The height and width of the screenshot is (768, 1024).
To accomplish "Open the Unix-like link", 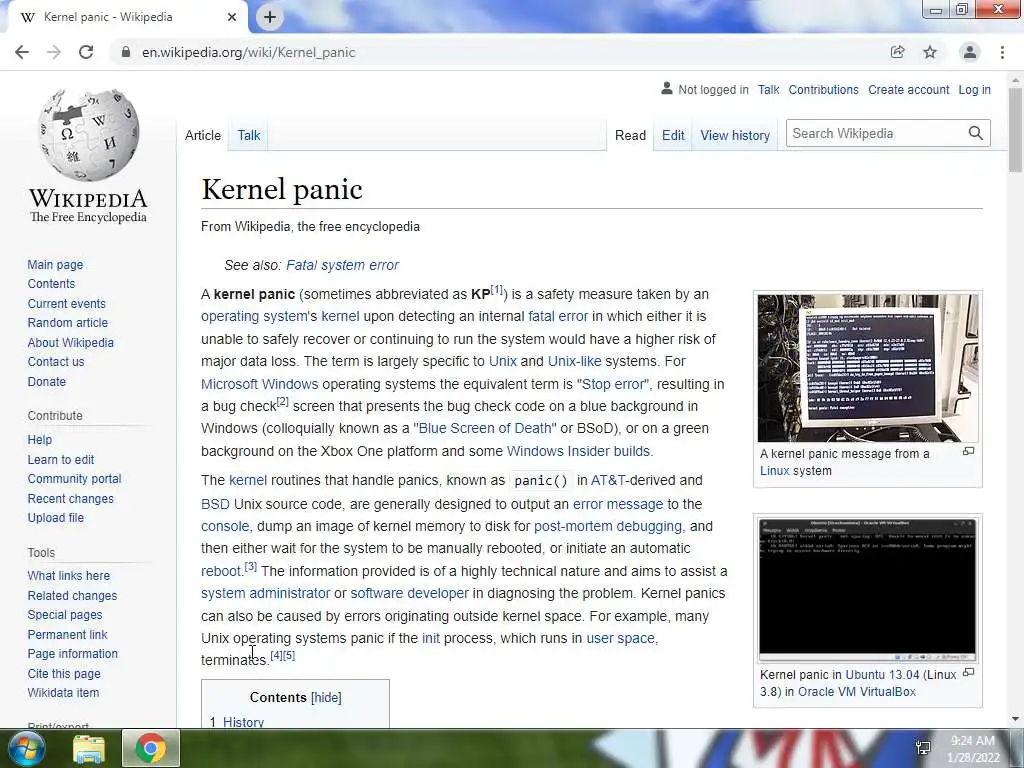I will pyautogui.click(x=575, y=361).
